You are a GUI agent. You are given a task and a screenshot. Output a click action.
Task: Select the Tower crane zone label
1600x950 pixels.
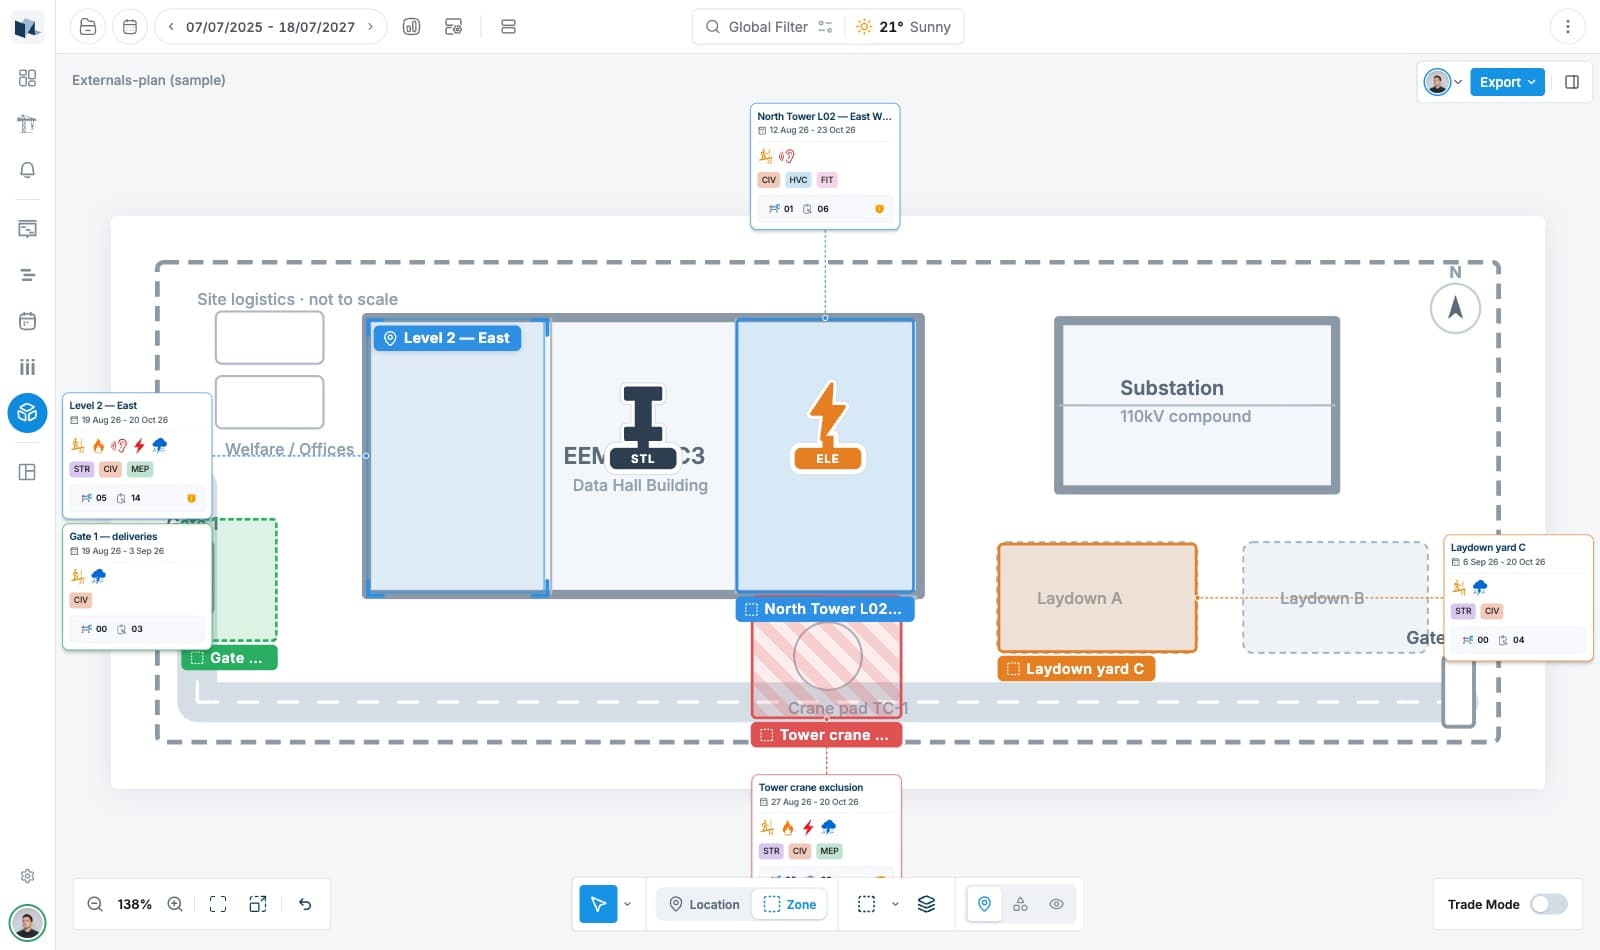(826, 735)
